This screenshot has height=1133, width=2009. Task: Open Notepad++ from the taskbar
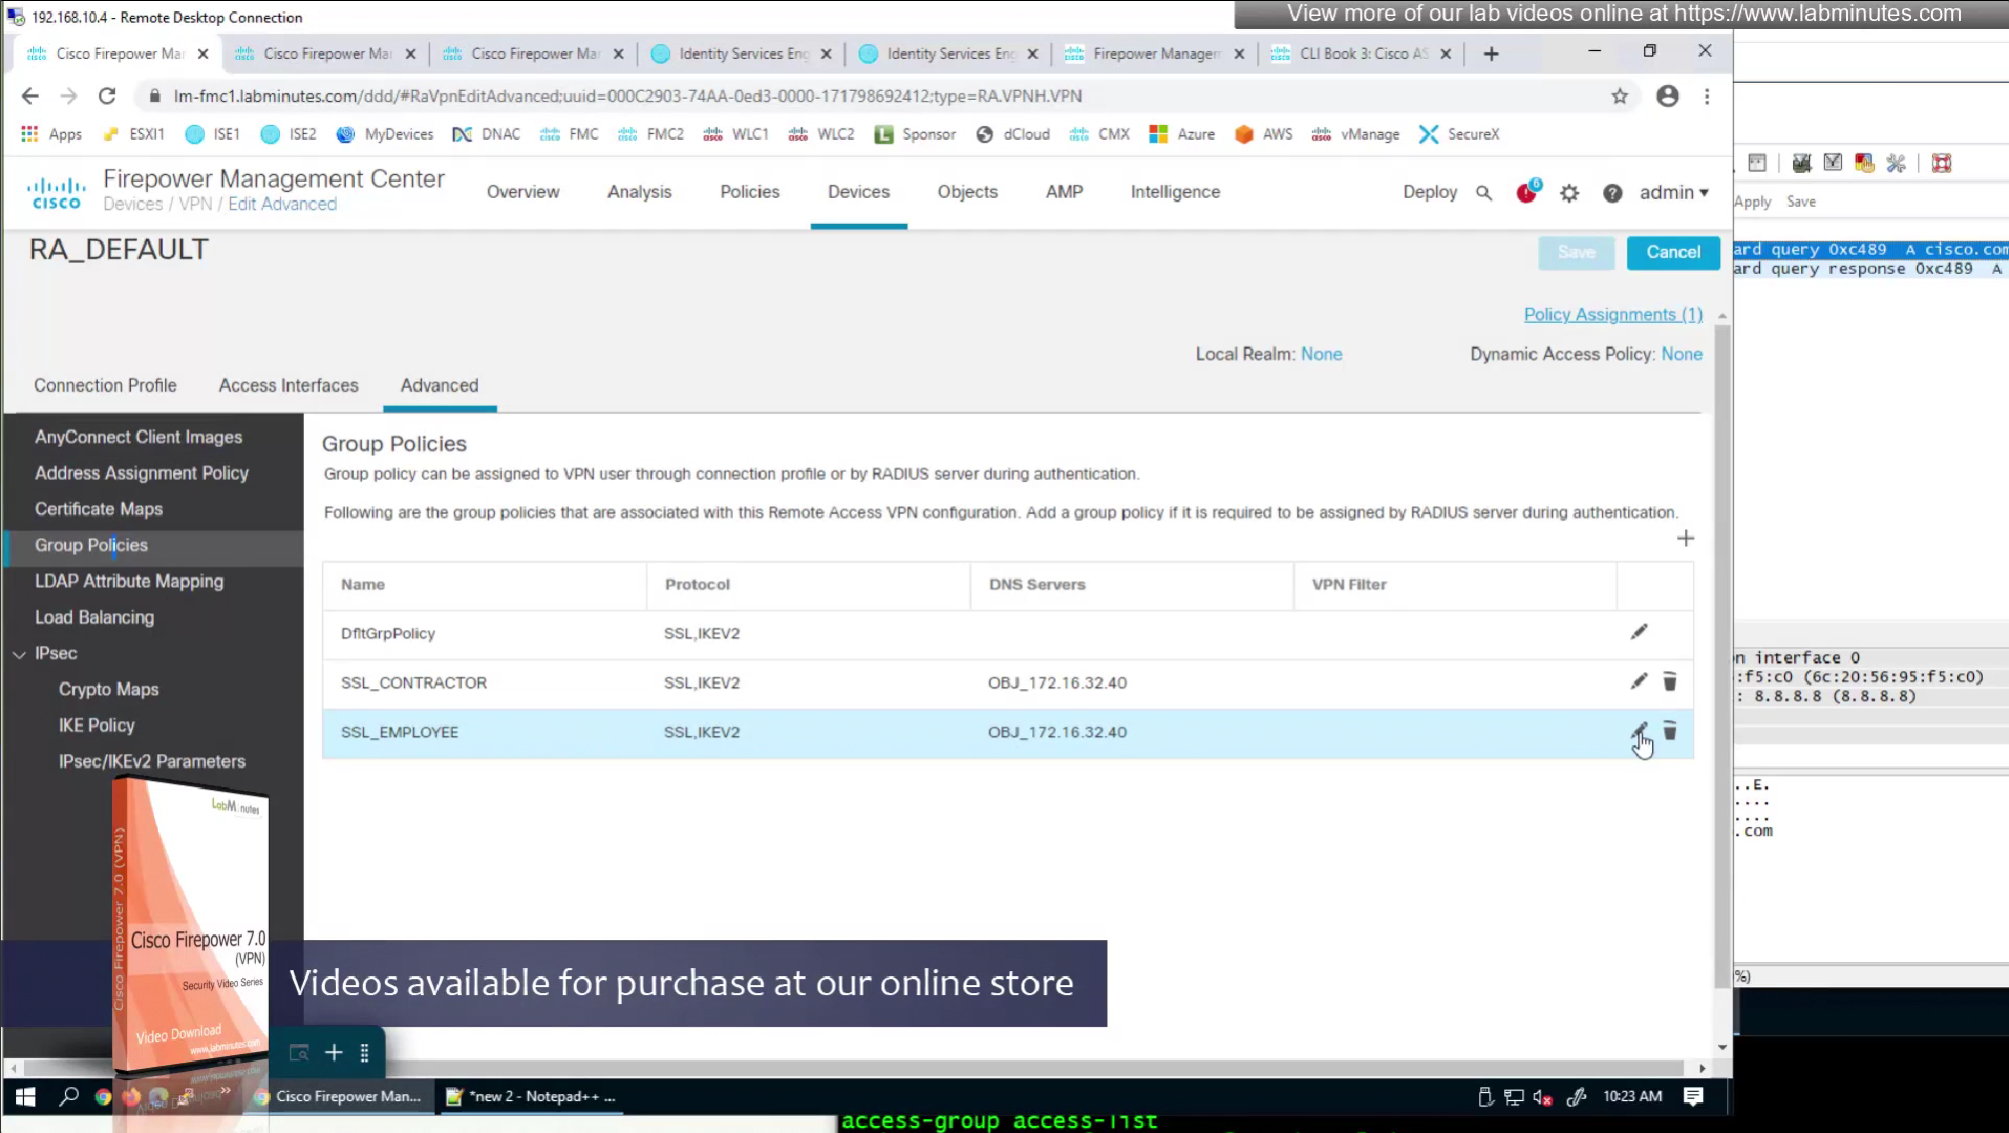tap(532, 1097)
